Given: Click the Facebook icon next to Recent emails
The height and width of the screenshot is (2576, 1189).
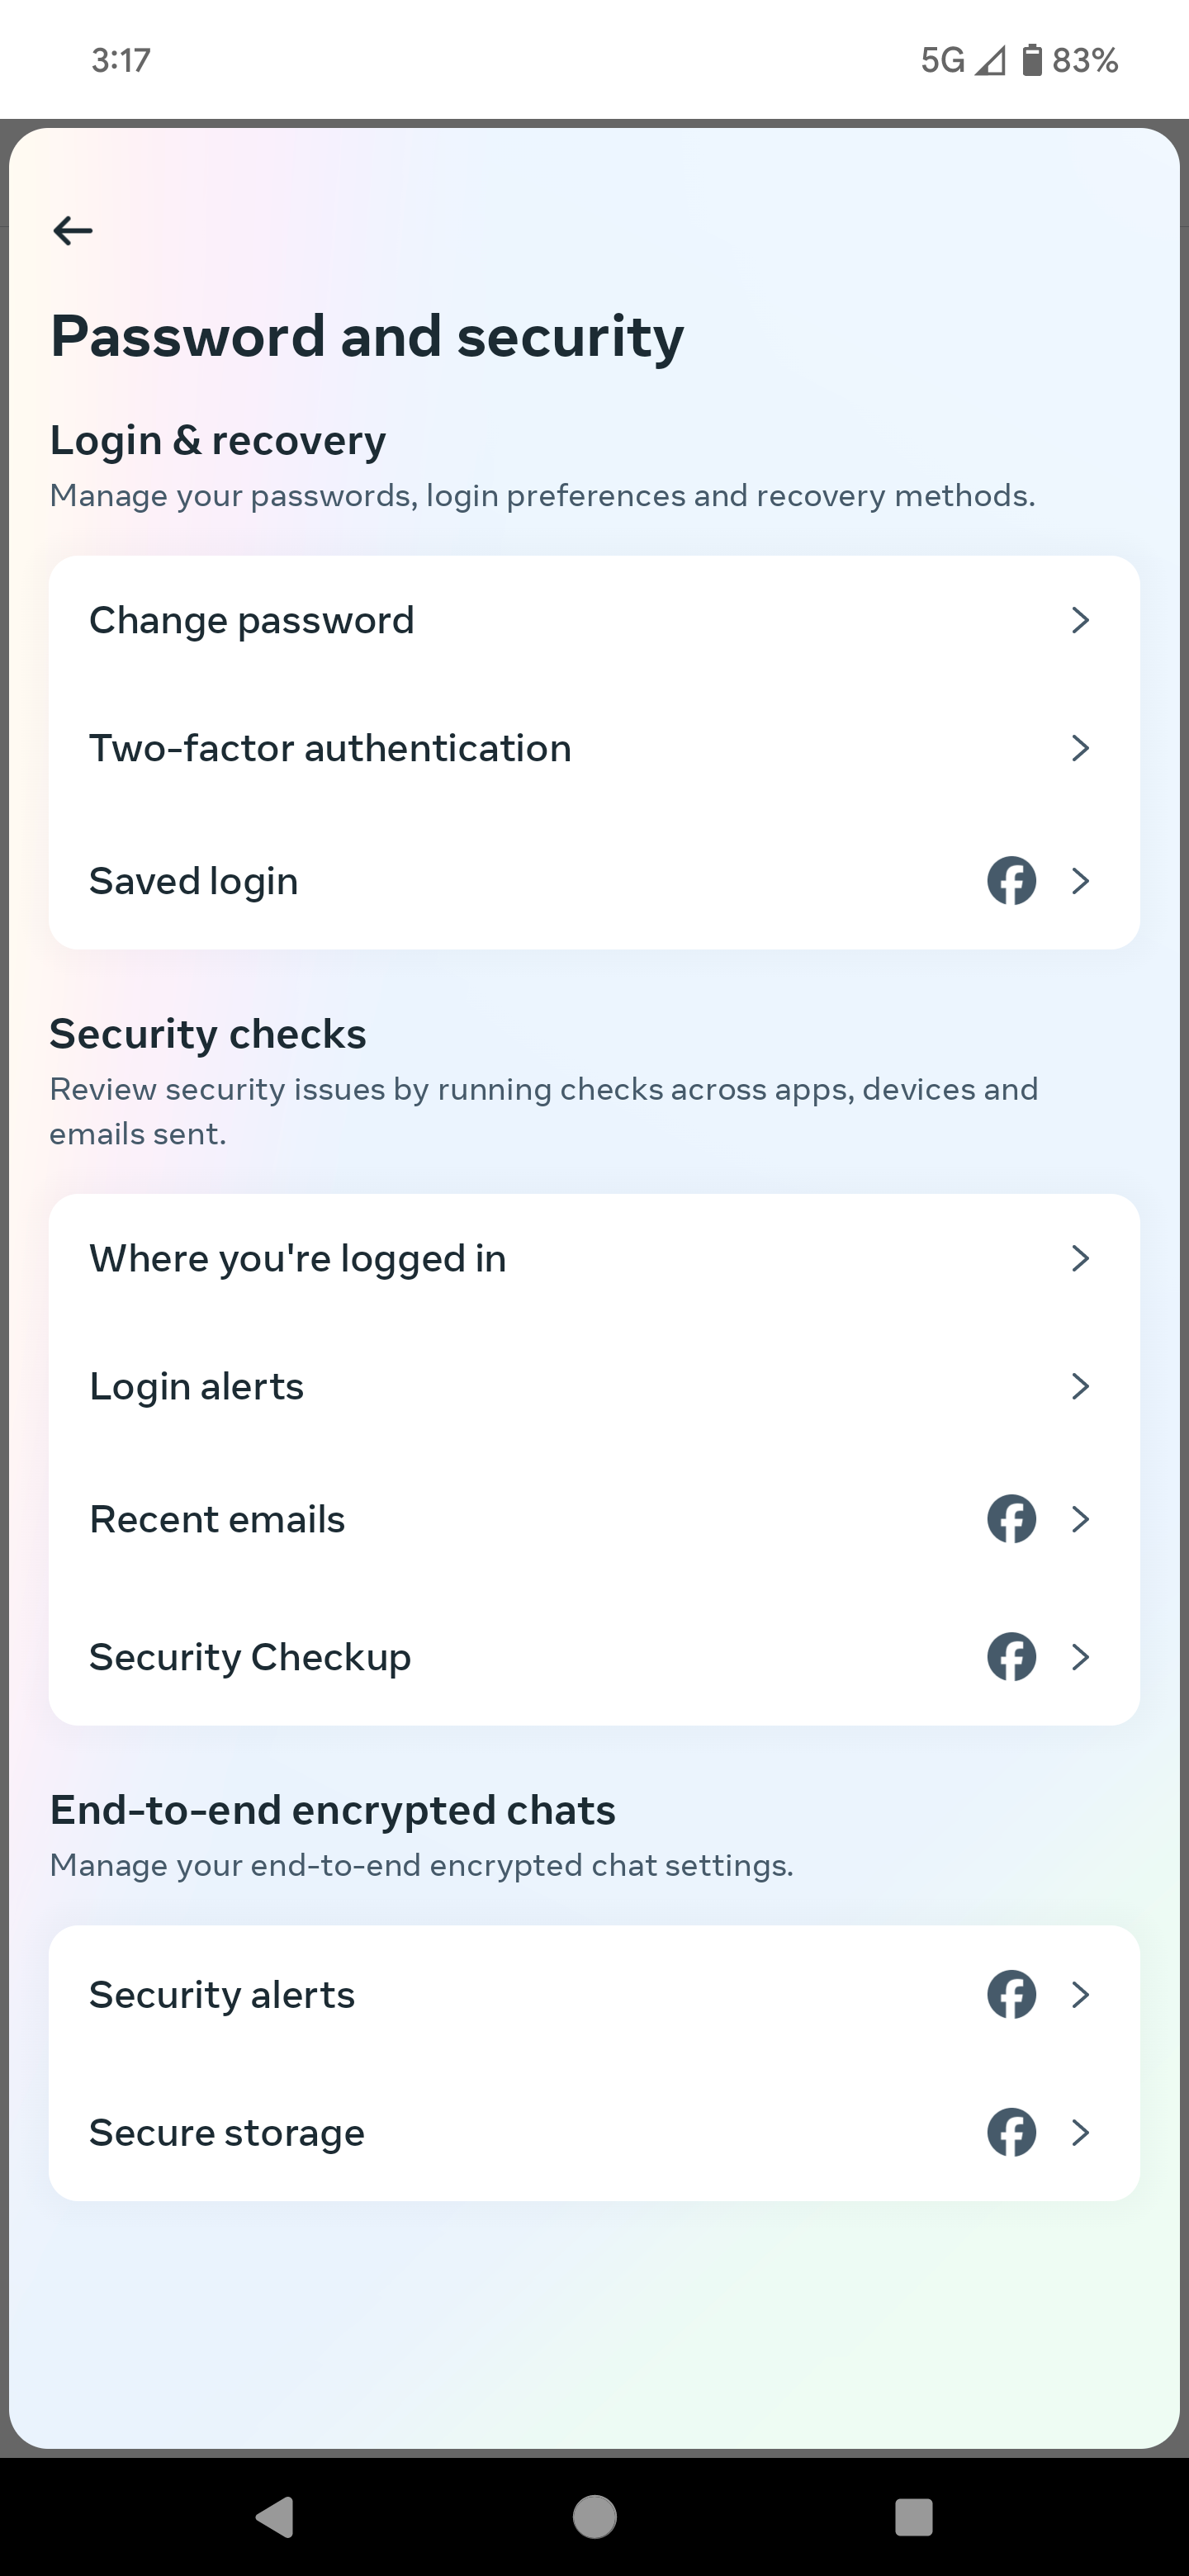Looking at the screenshot, I should [x=1011, y=1519].
